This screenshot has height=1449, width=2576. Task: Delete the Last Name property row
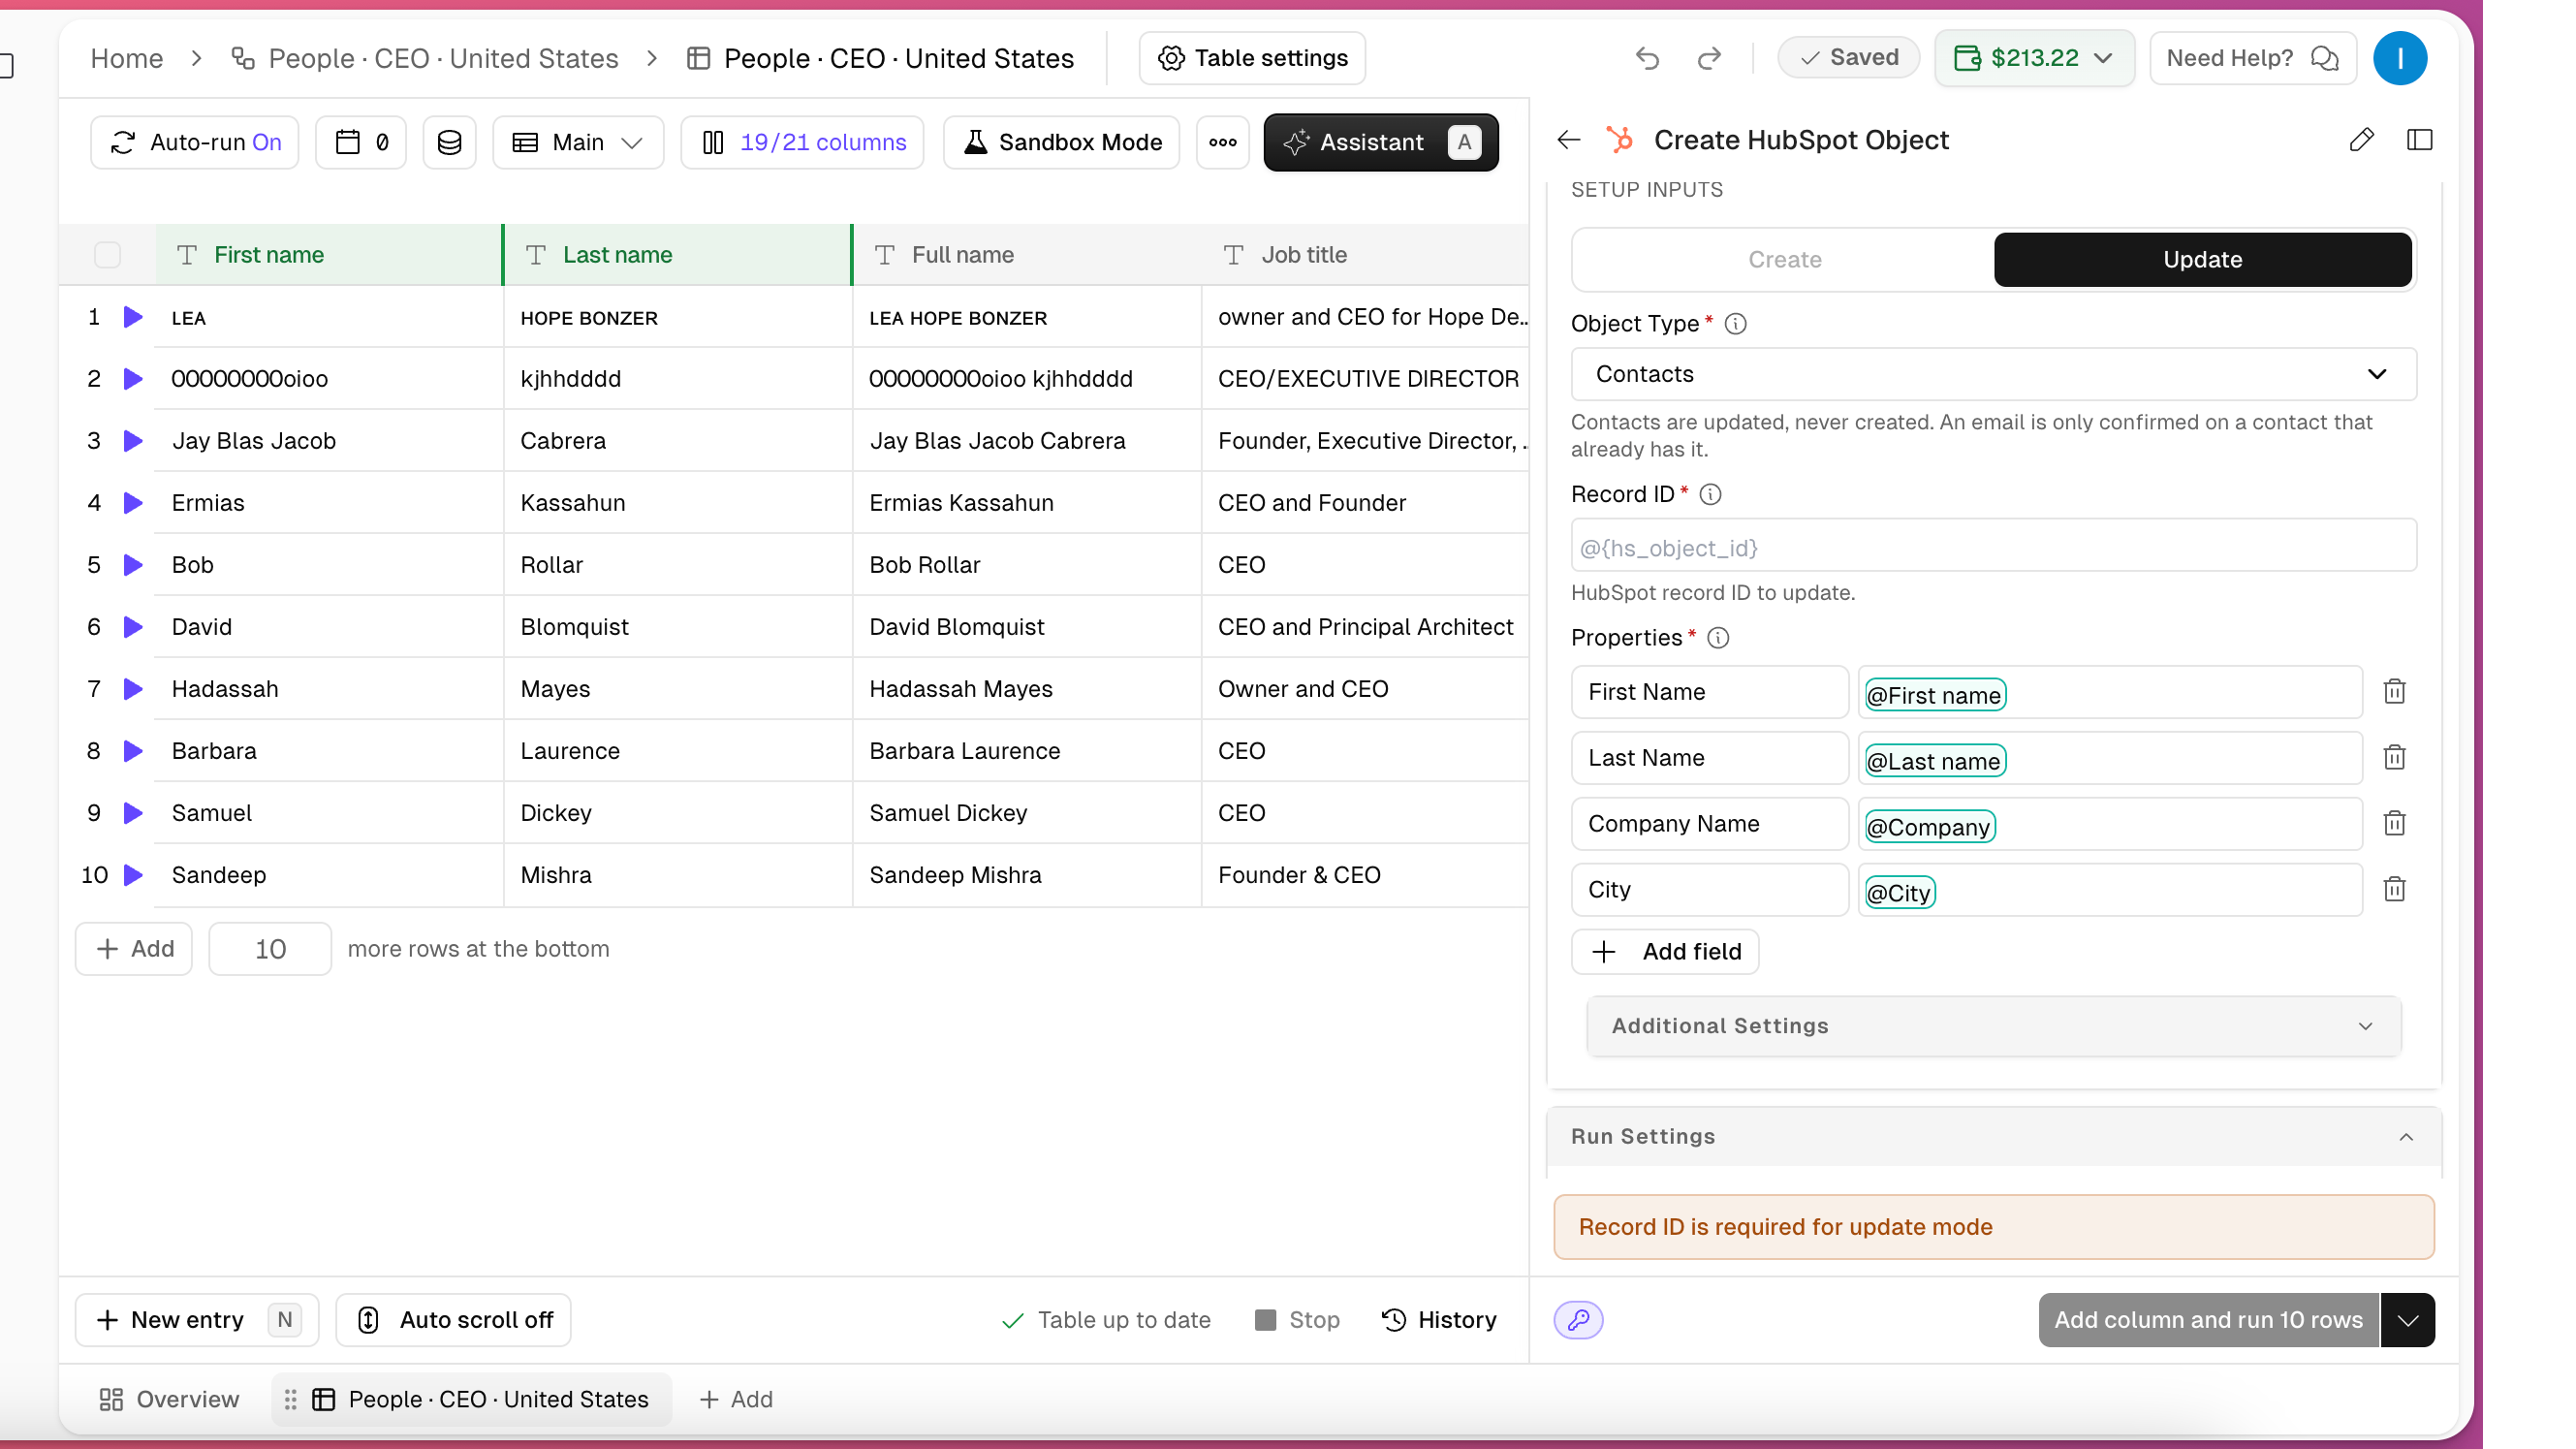pos(2394,758)
